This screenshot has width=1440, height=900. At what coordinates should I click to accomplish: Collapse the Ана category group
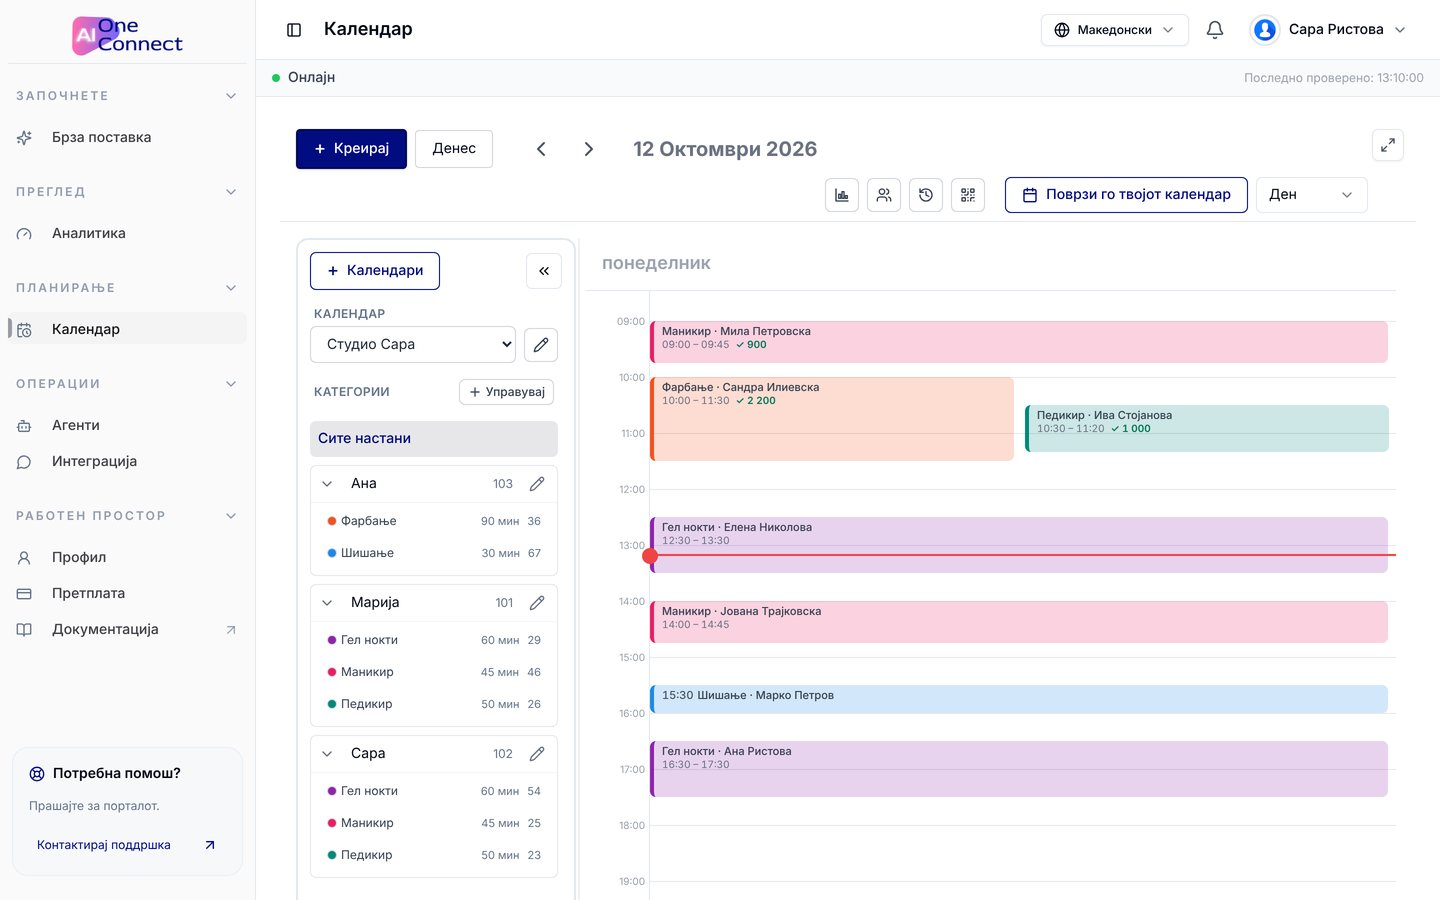[327, 484]
